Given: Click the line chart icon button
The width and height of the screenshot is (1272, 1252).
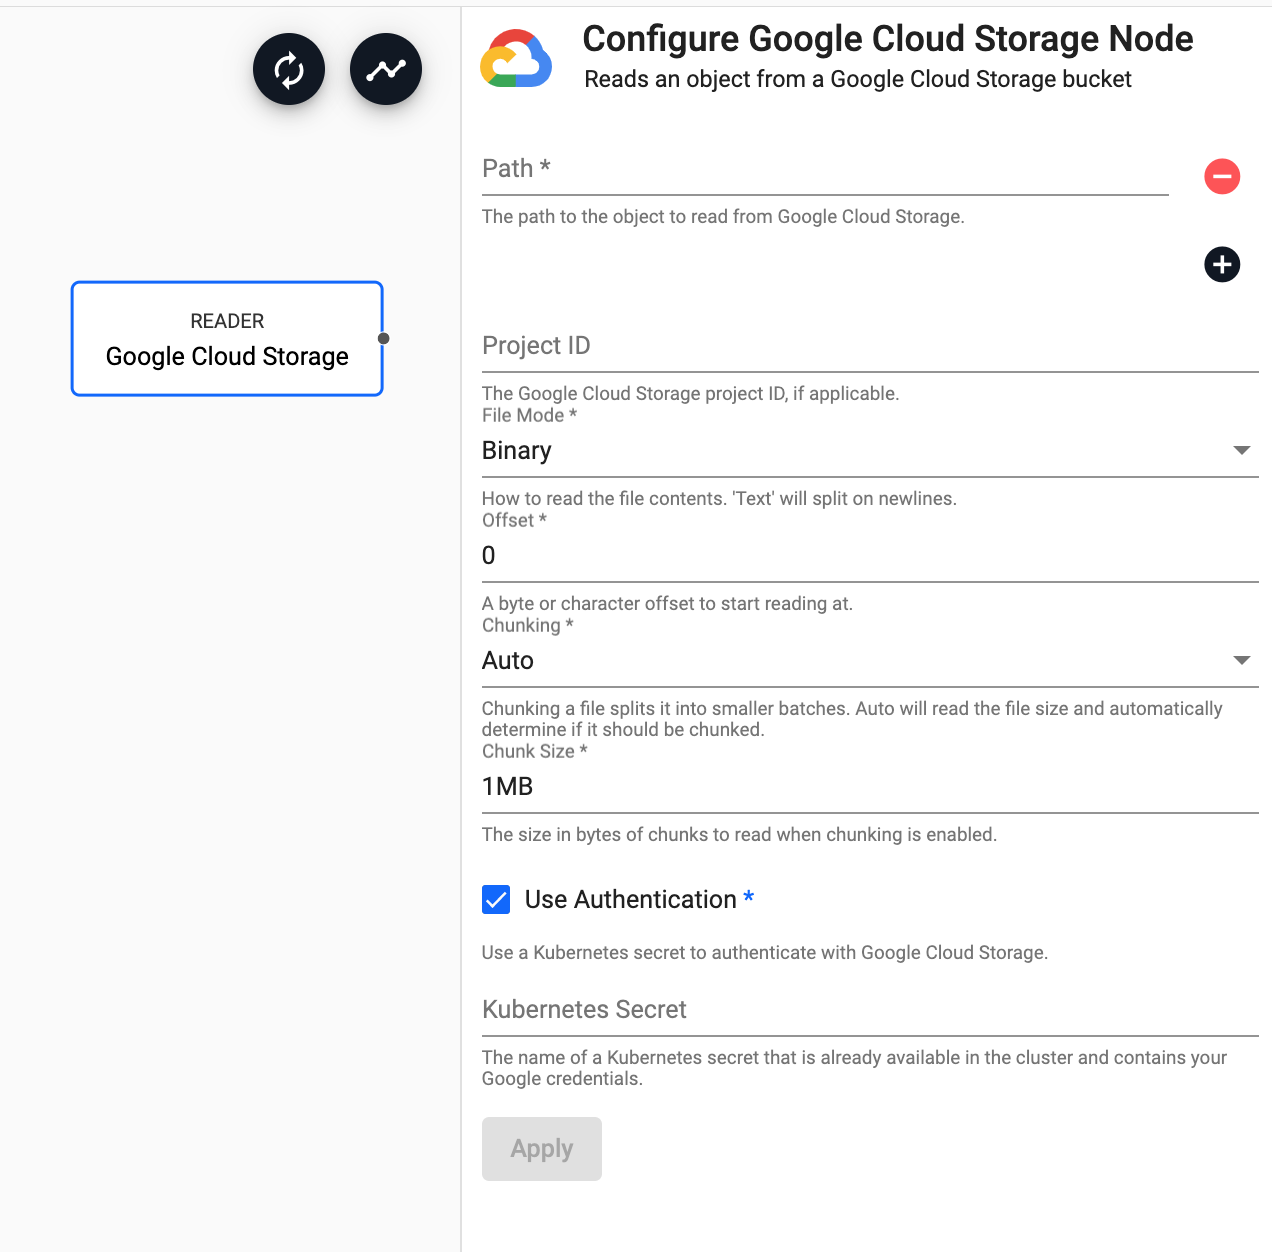Looking at the screenshot, I should [x=386, y=69].
